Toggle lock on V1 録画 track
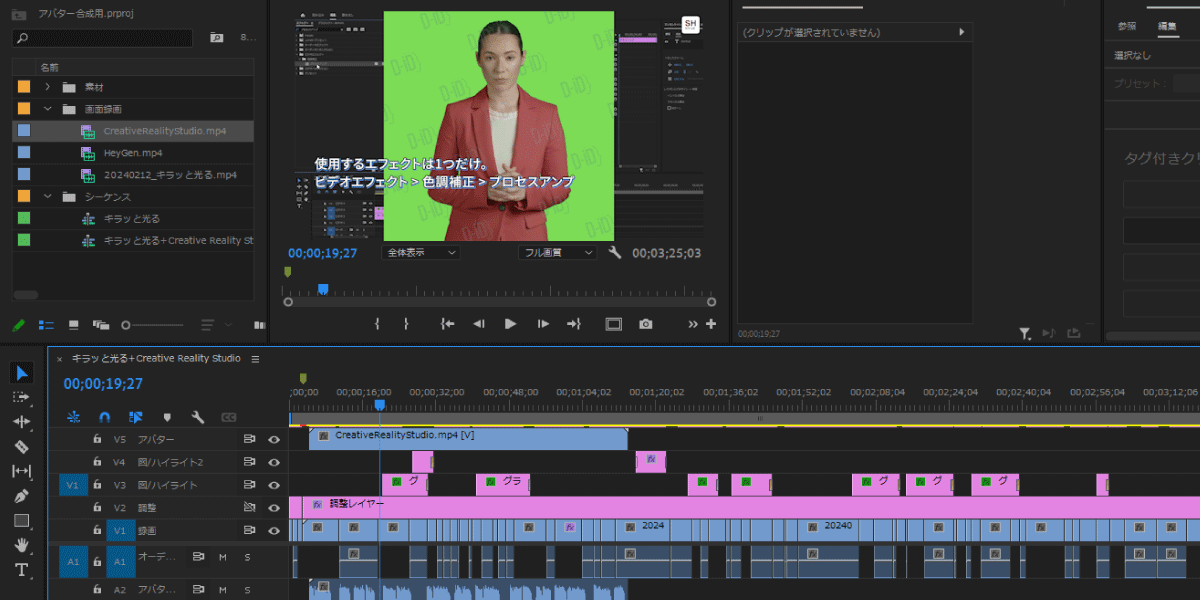Screen dimensions: 1200x600 [97, 530]
